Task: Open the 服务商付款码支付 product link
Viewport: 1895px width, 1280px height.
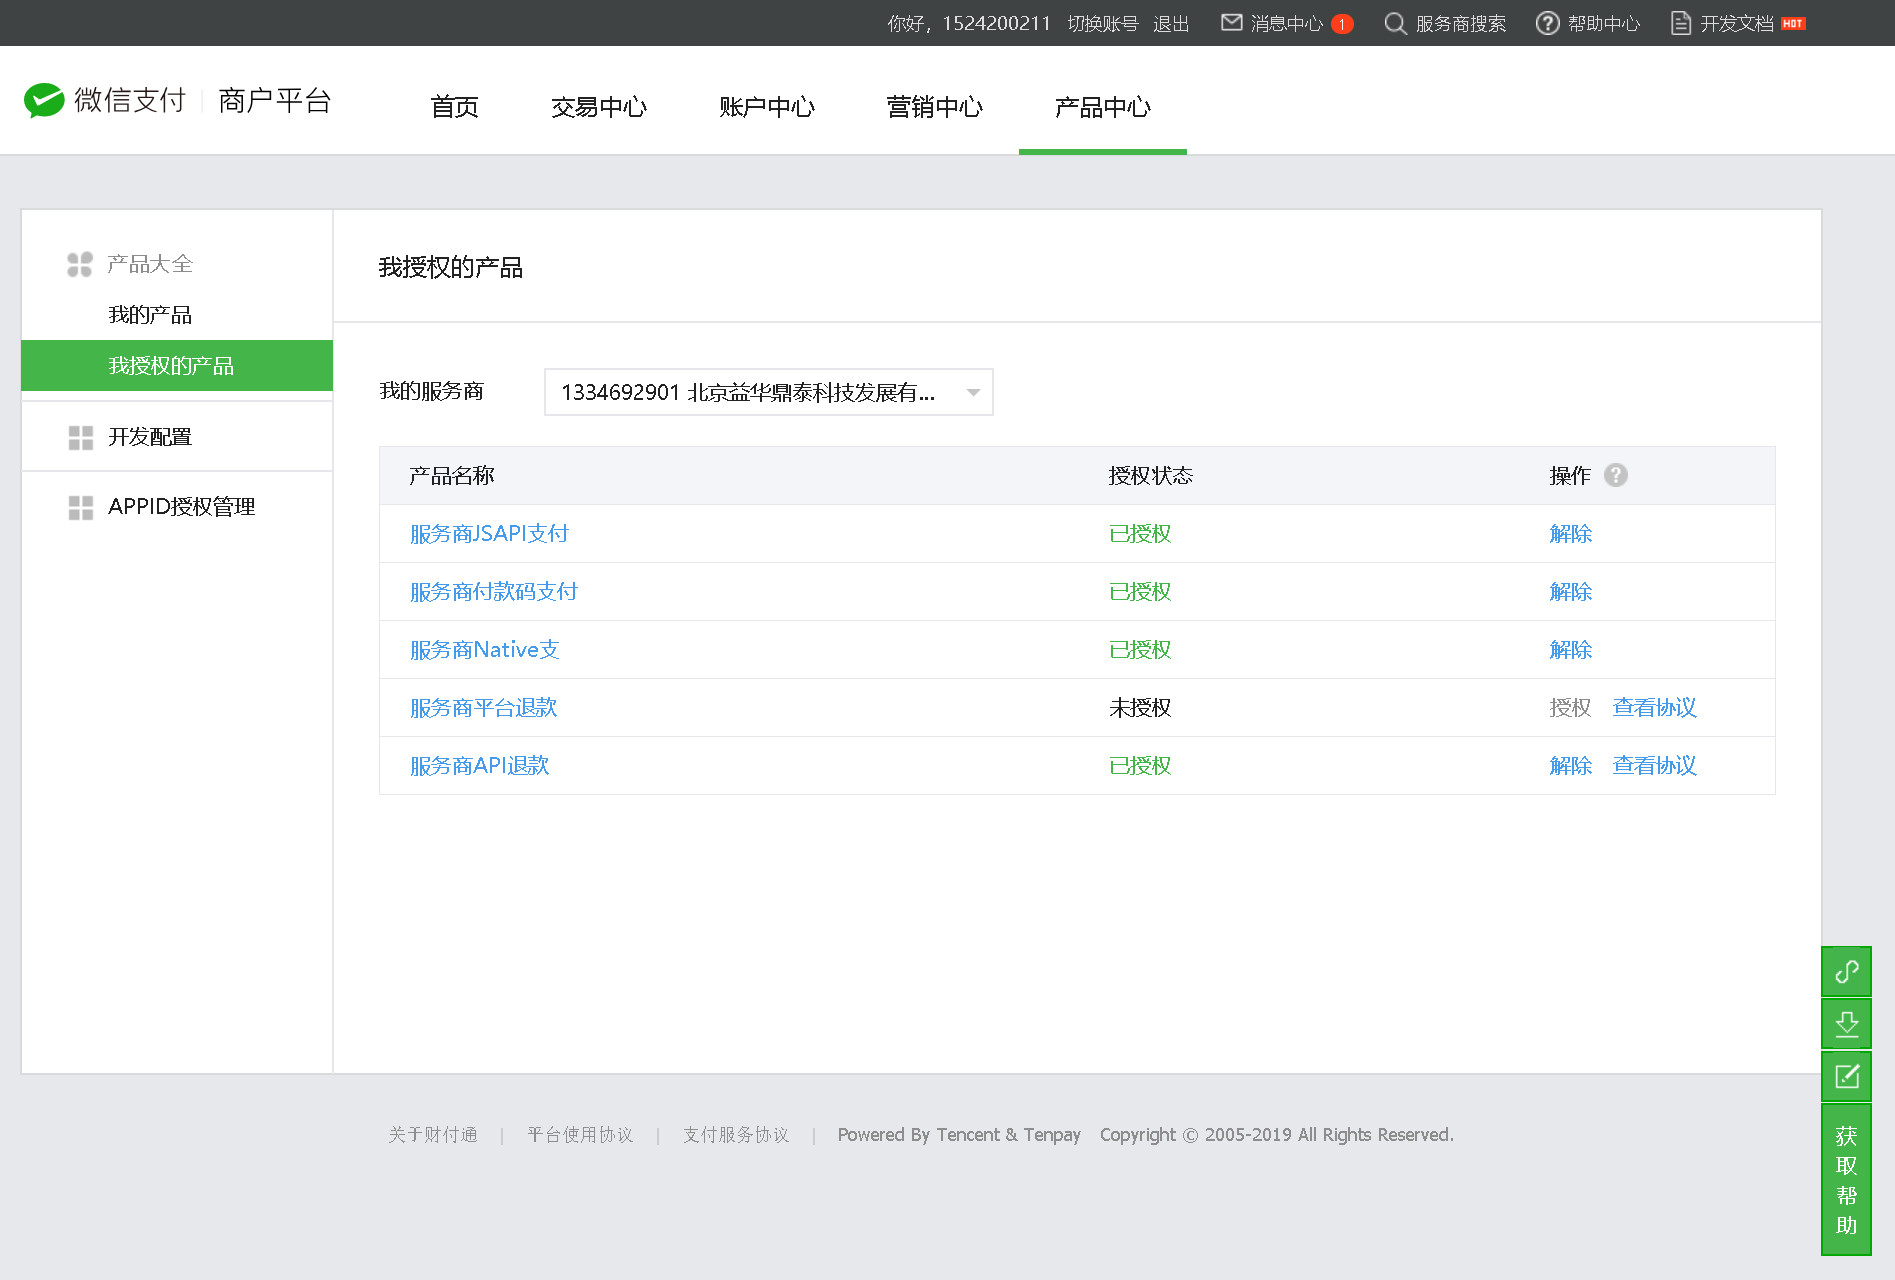Action: (493, 592)
